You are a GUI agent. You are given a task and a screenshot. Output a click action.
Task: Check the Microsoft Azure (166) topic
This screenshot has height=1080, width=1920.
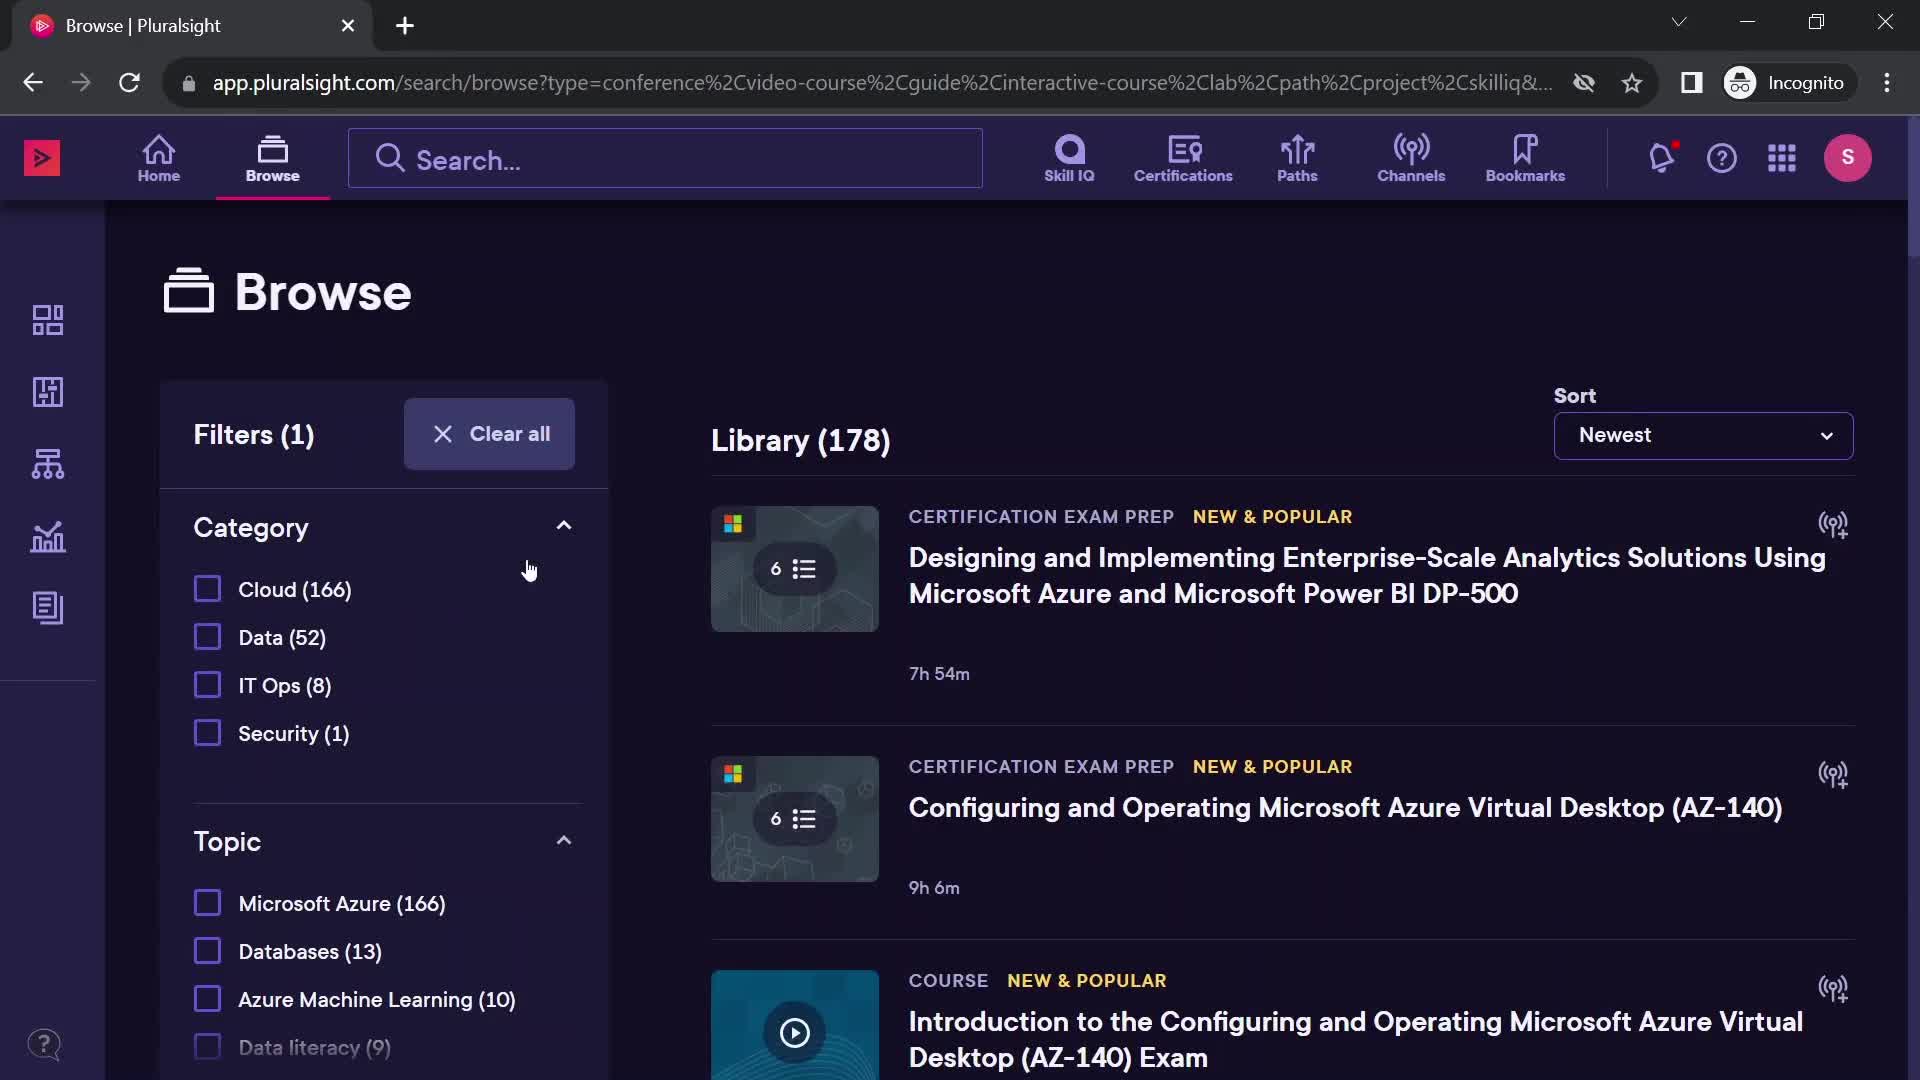207,903
